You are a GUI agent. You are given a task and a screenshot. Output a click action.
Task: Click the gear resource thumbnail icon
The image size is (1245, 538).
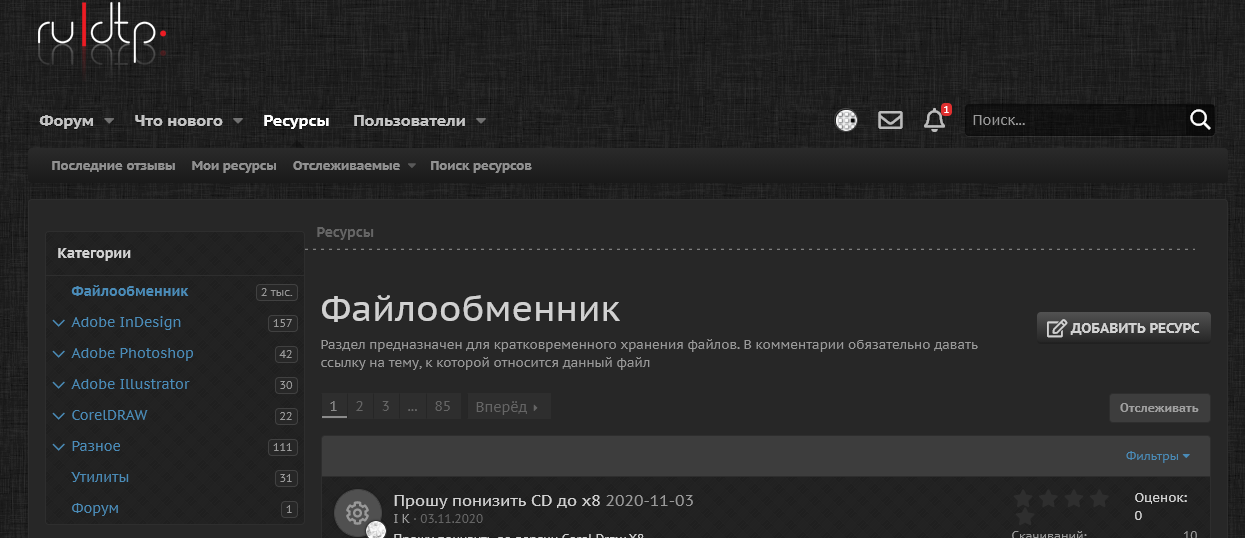click(357, 513)
